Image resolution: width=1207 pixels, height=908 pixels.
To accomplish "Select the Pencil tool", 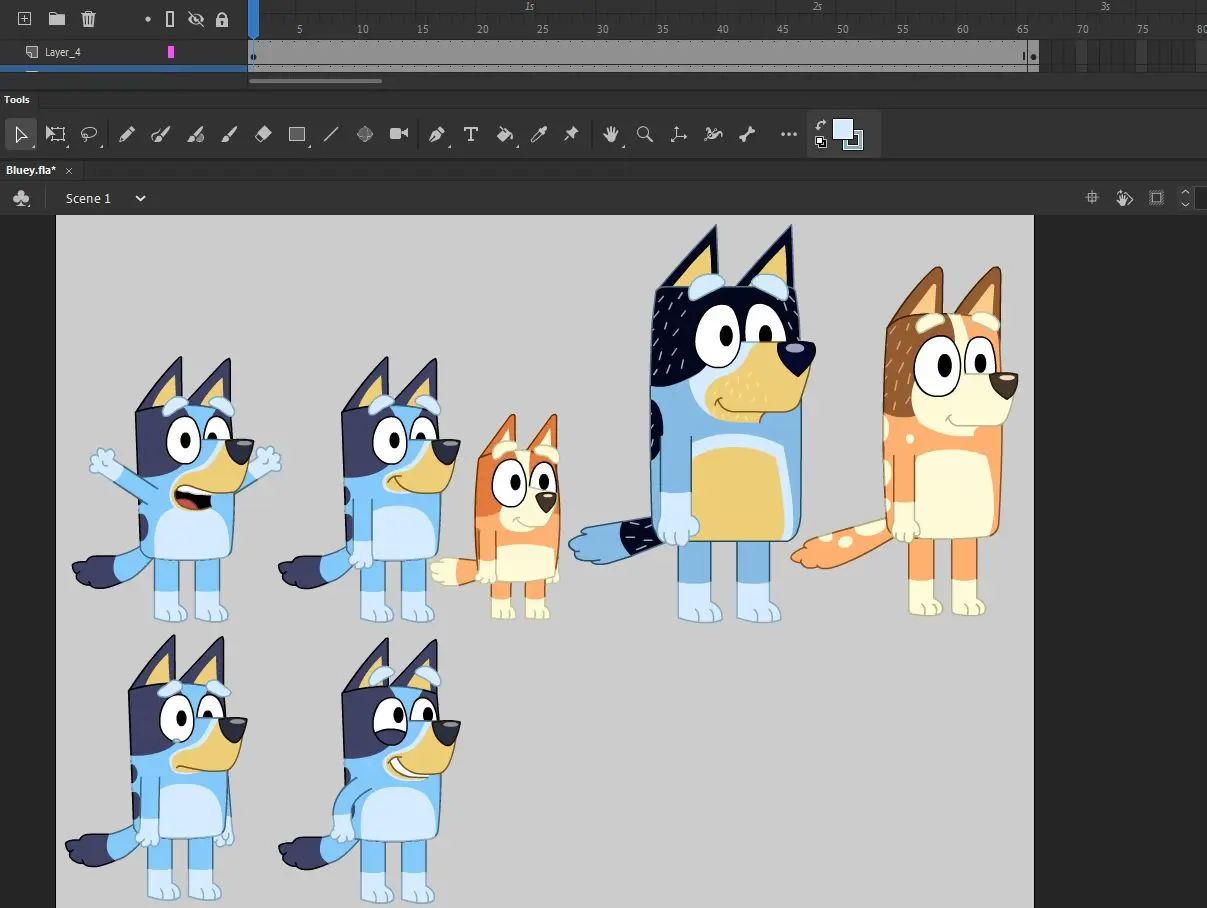I will click(x=126, y=134).
